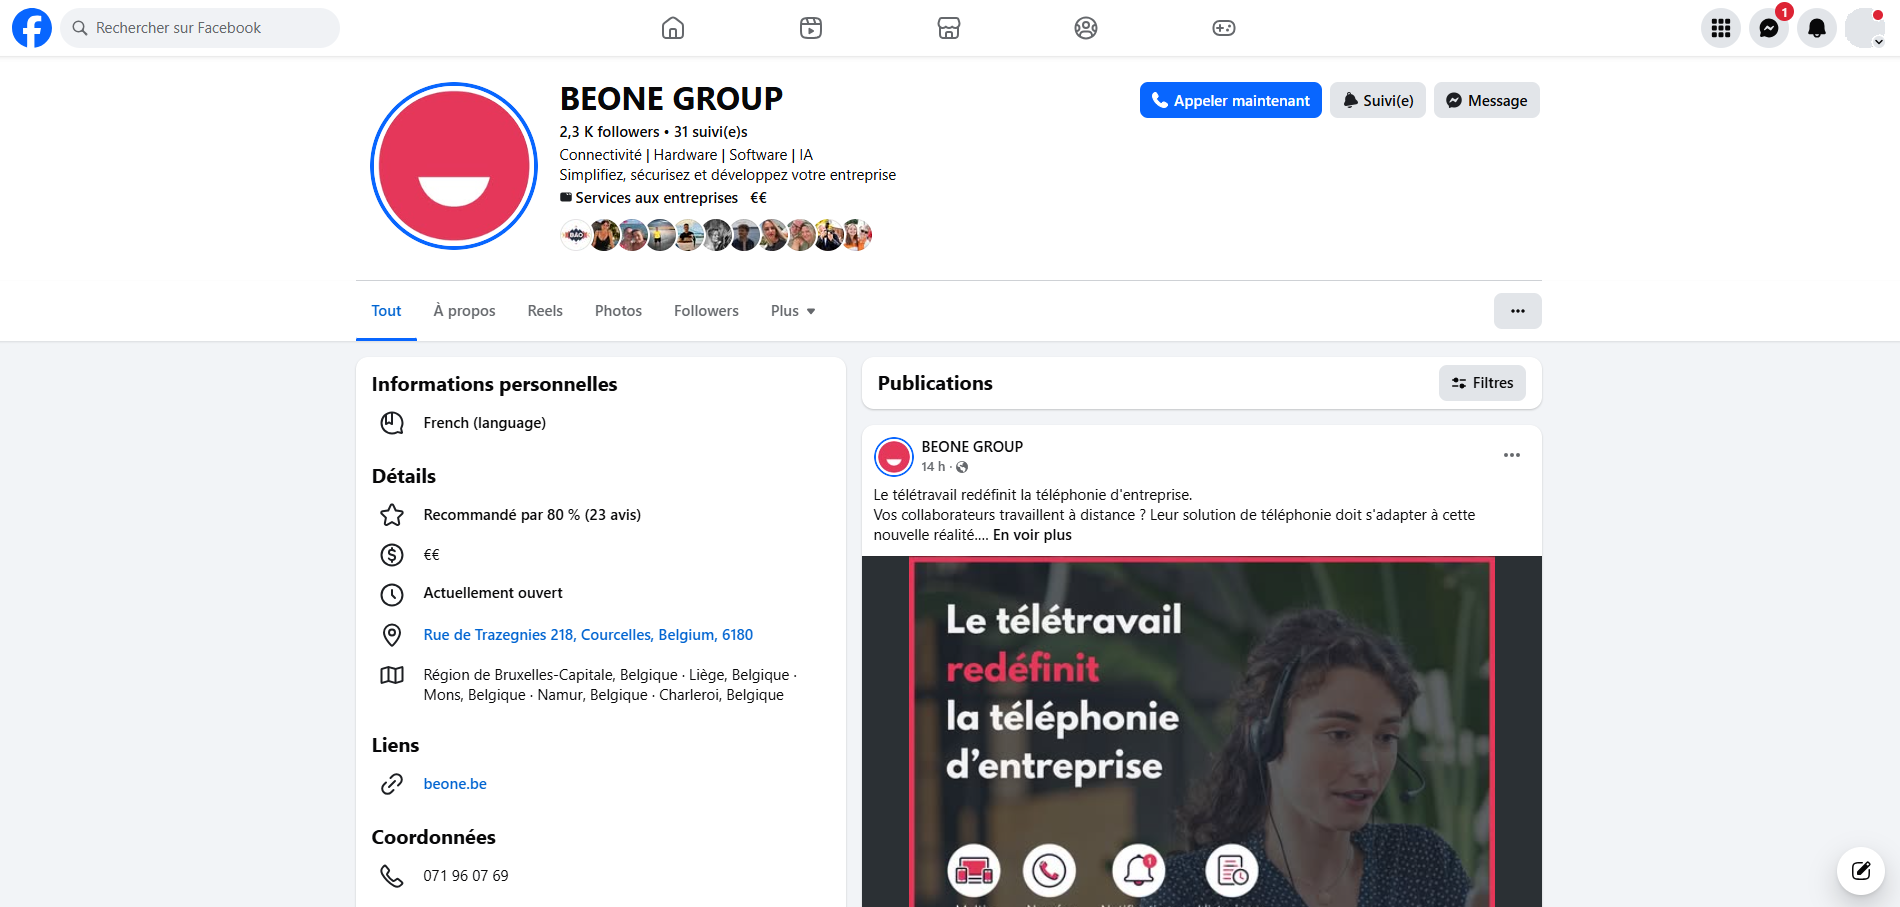Click the price range dollar icon
Image resolution: width=1900 pixels, height=907 pixels.
(392, 555)
